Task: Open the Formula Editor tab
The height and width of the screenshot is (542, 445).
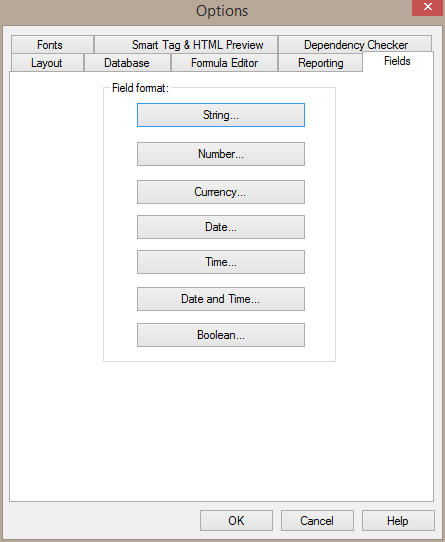Action: [224, 63]
